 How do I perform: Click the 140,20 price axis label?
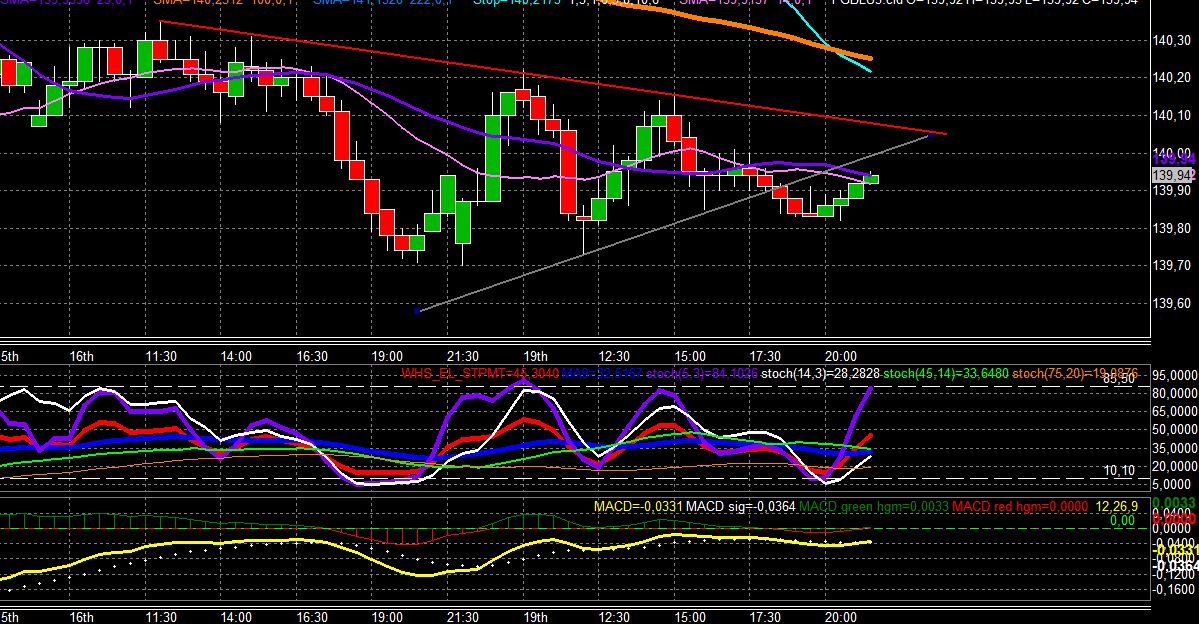click(x=1171, y=77)
